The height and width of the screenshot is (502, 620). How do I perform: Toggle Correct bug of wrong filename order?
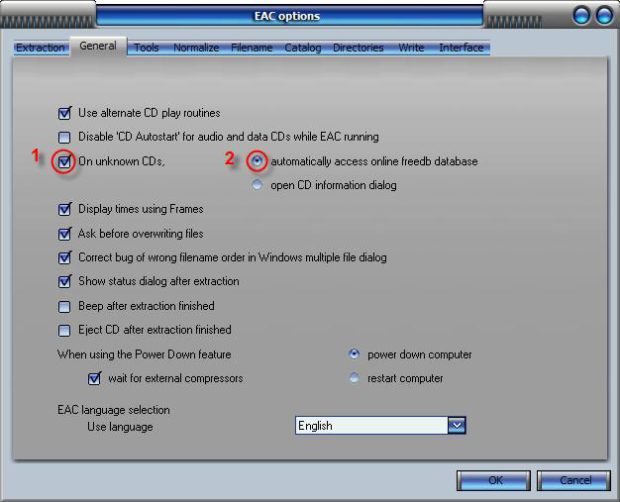[64, 258]
